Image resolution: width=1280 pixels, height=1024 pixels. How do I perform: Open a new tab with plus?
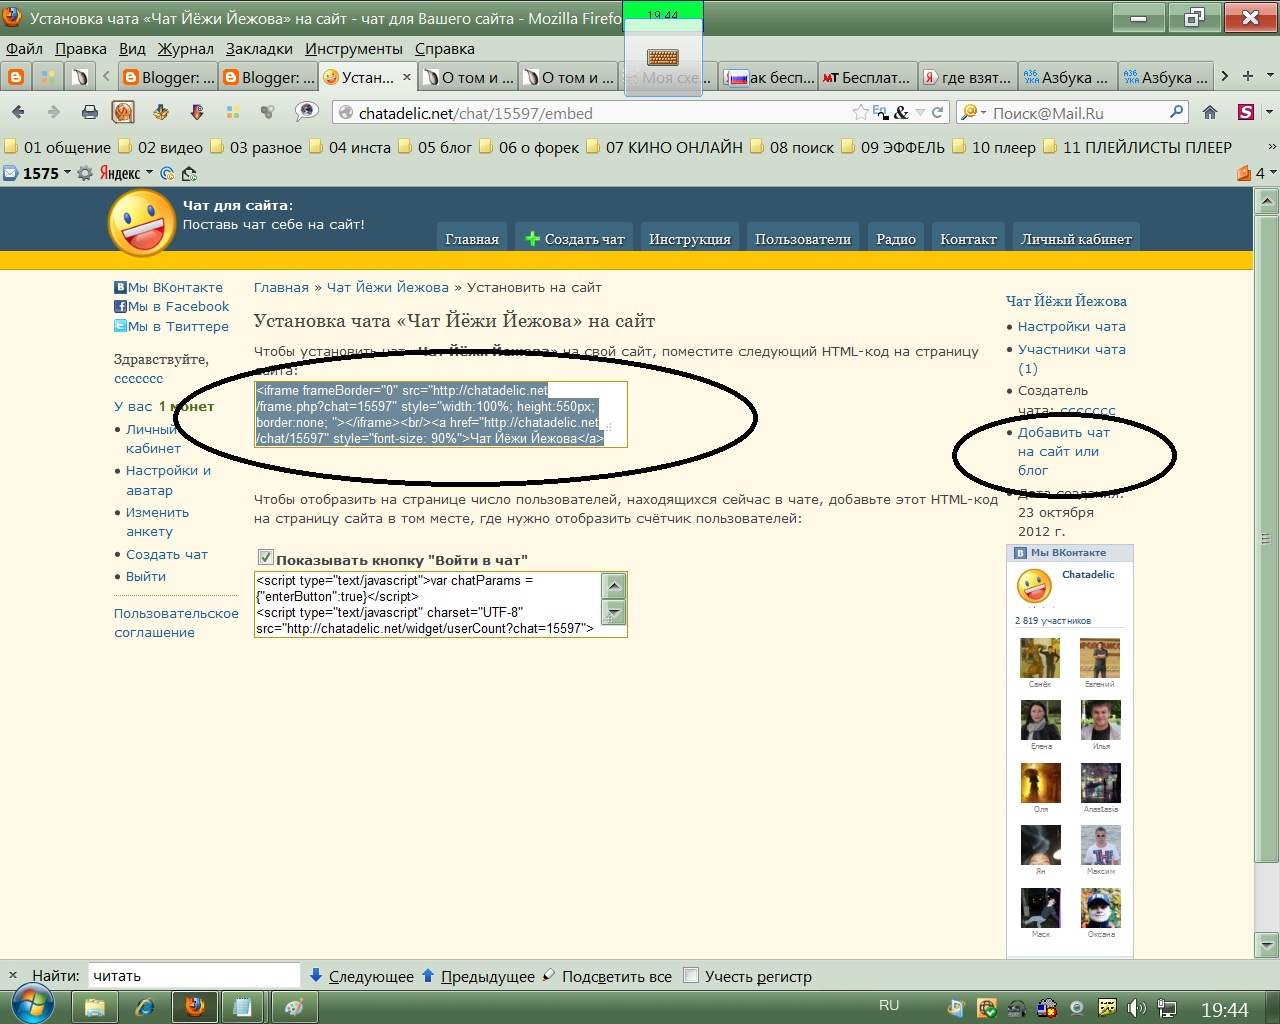(x=1247, y=76)
